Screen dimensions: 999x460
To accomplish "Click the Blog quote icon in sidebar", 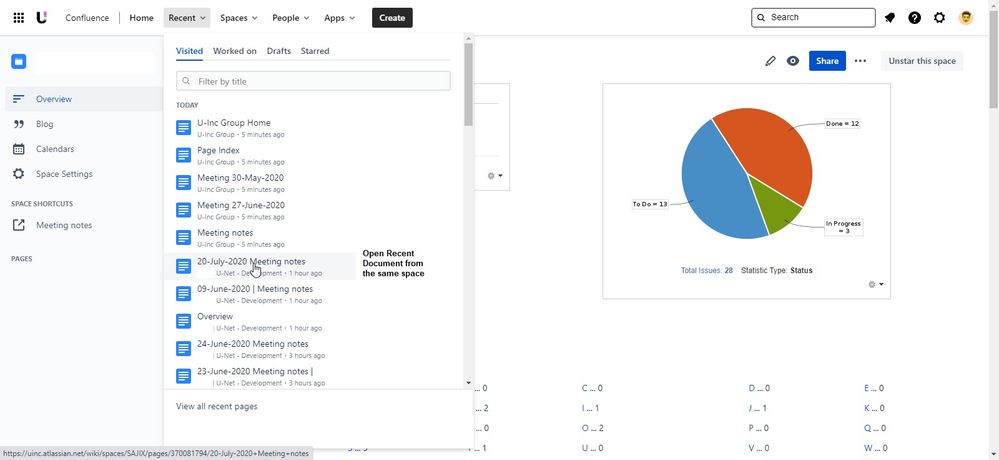I will [18, 124].
